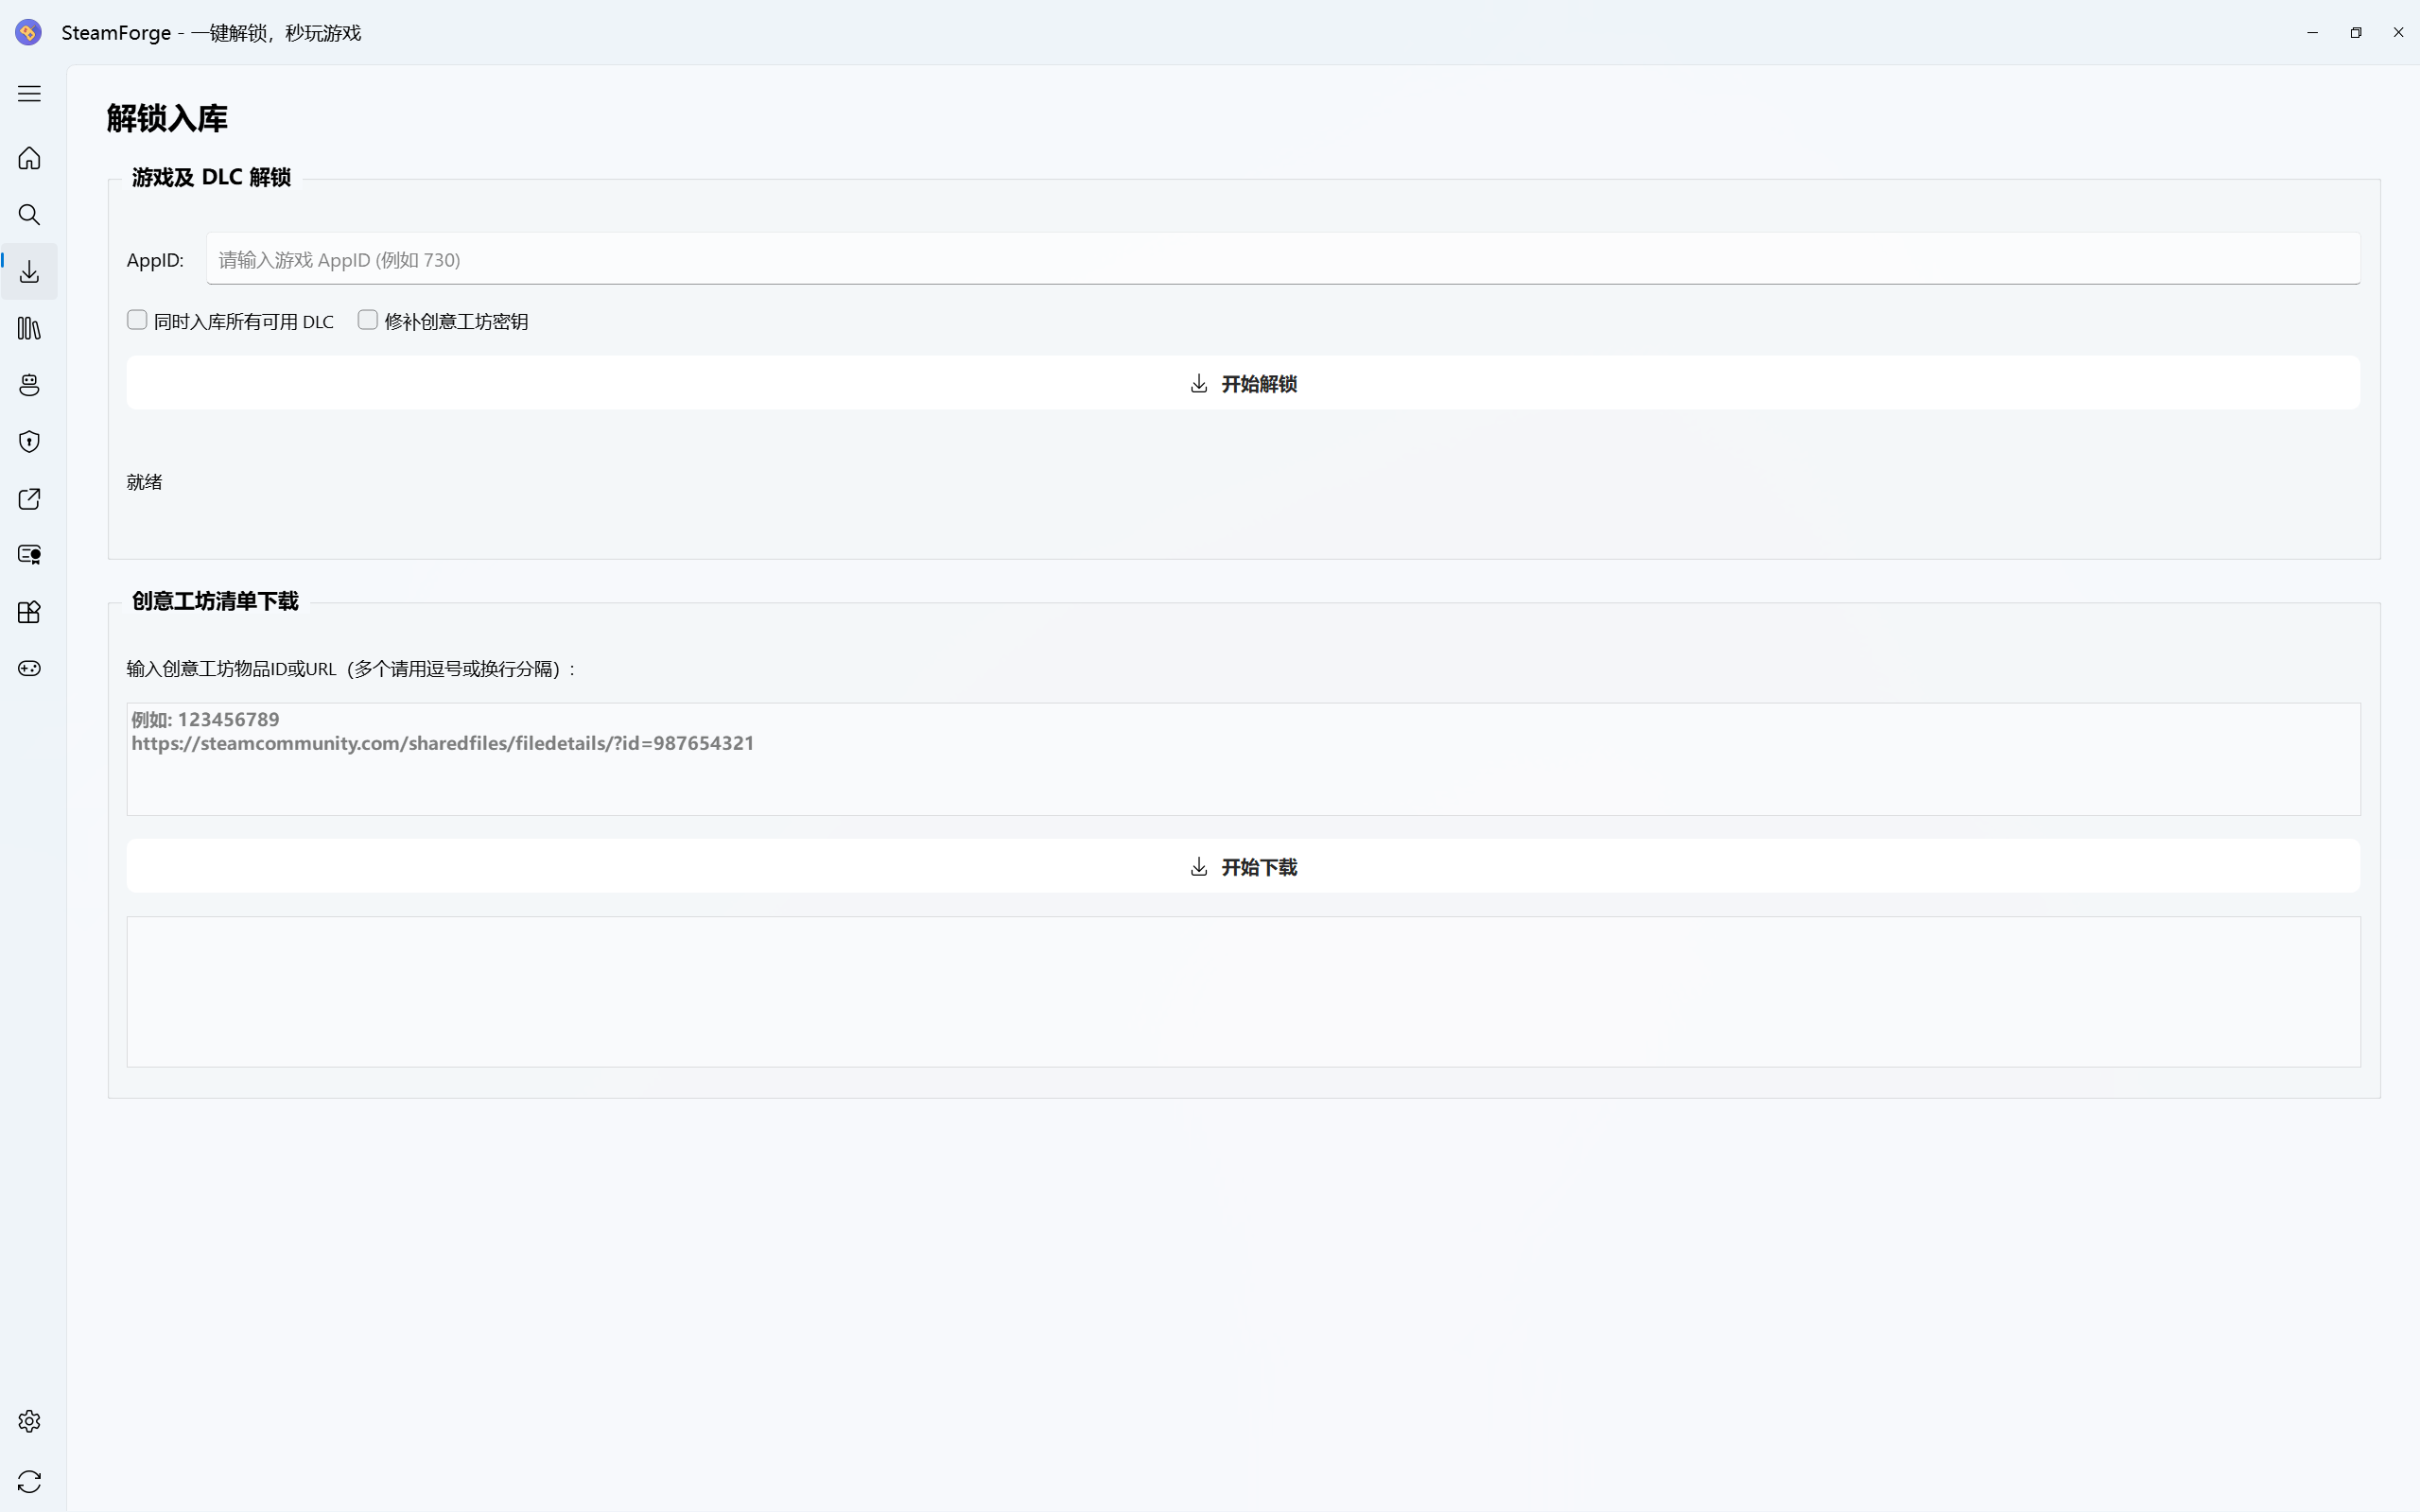Open the game controller sidebar icon
Viewport: 2420px width, 1512px height.
coord(29,668)
